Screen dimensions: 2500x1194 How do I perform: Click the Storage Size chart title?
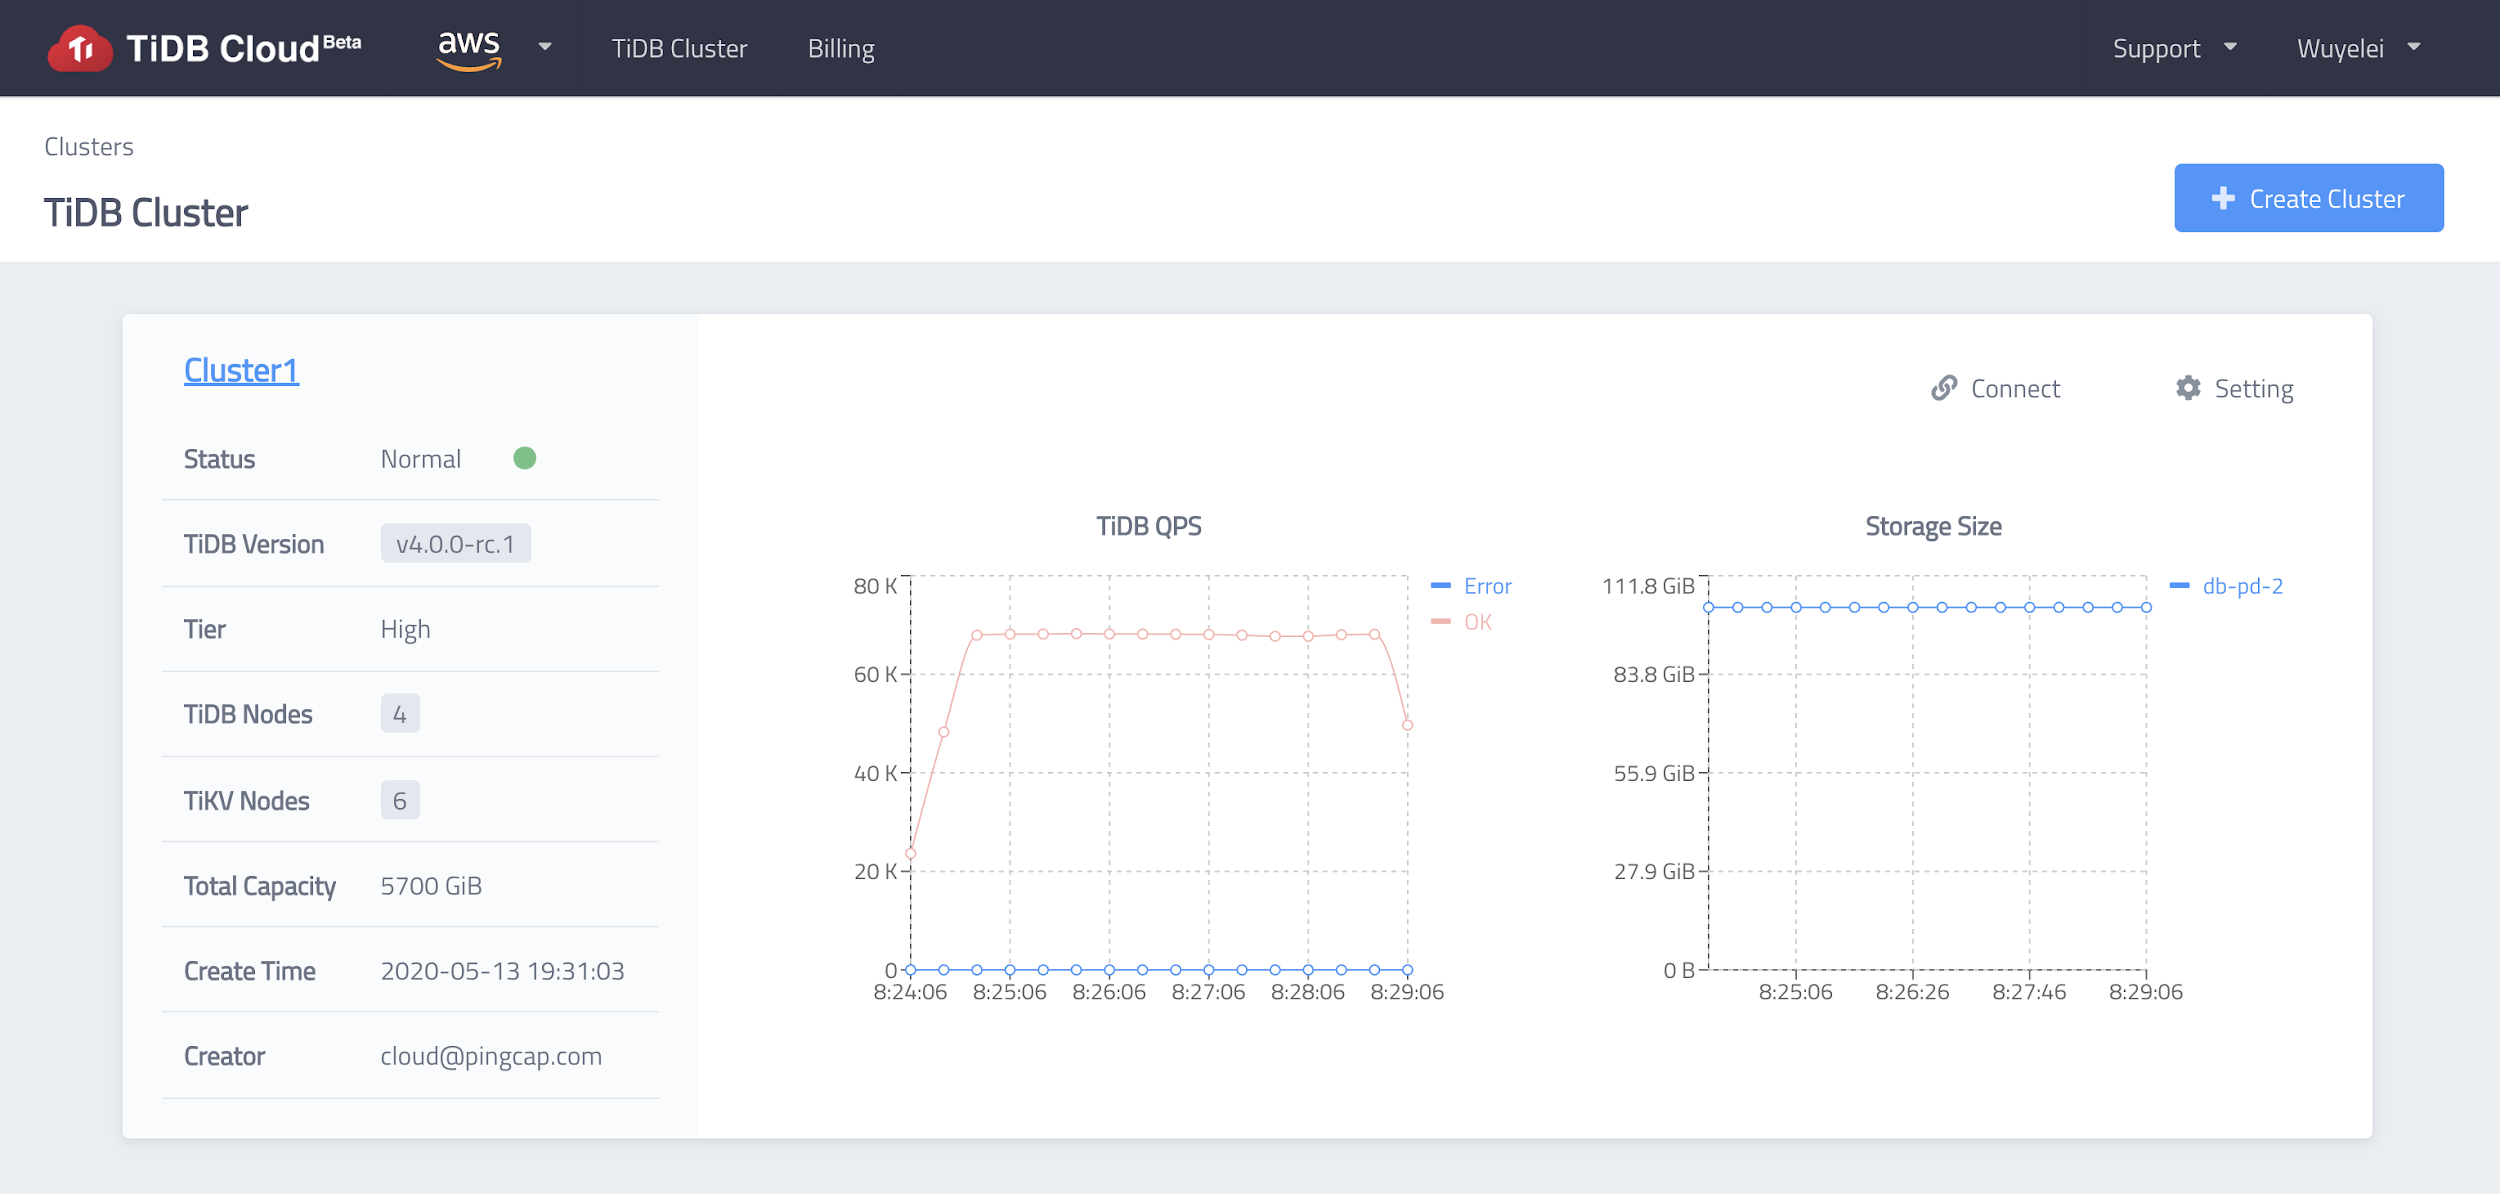click(x=1933, y=526)
